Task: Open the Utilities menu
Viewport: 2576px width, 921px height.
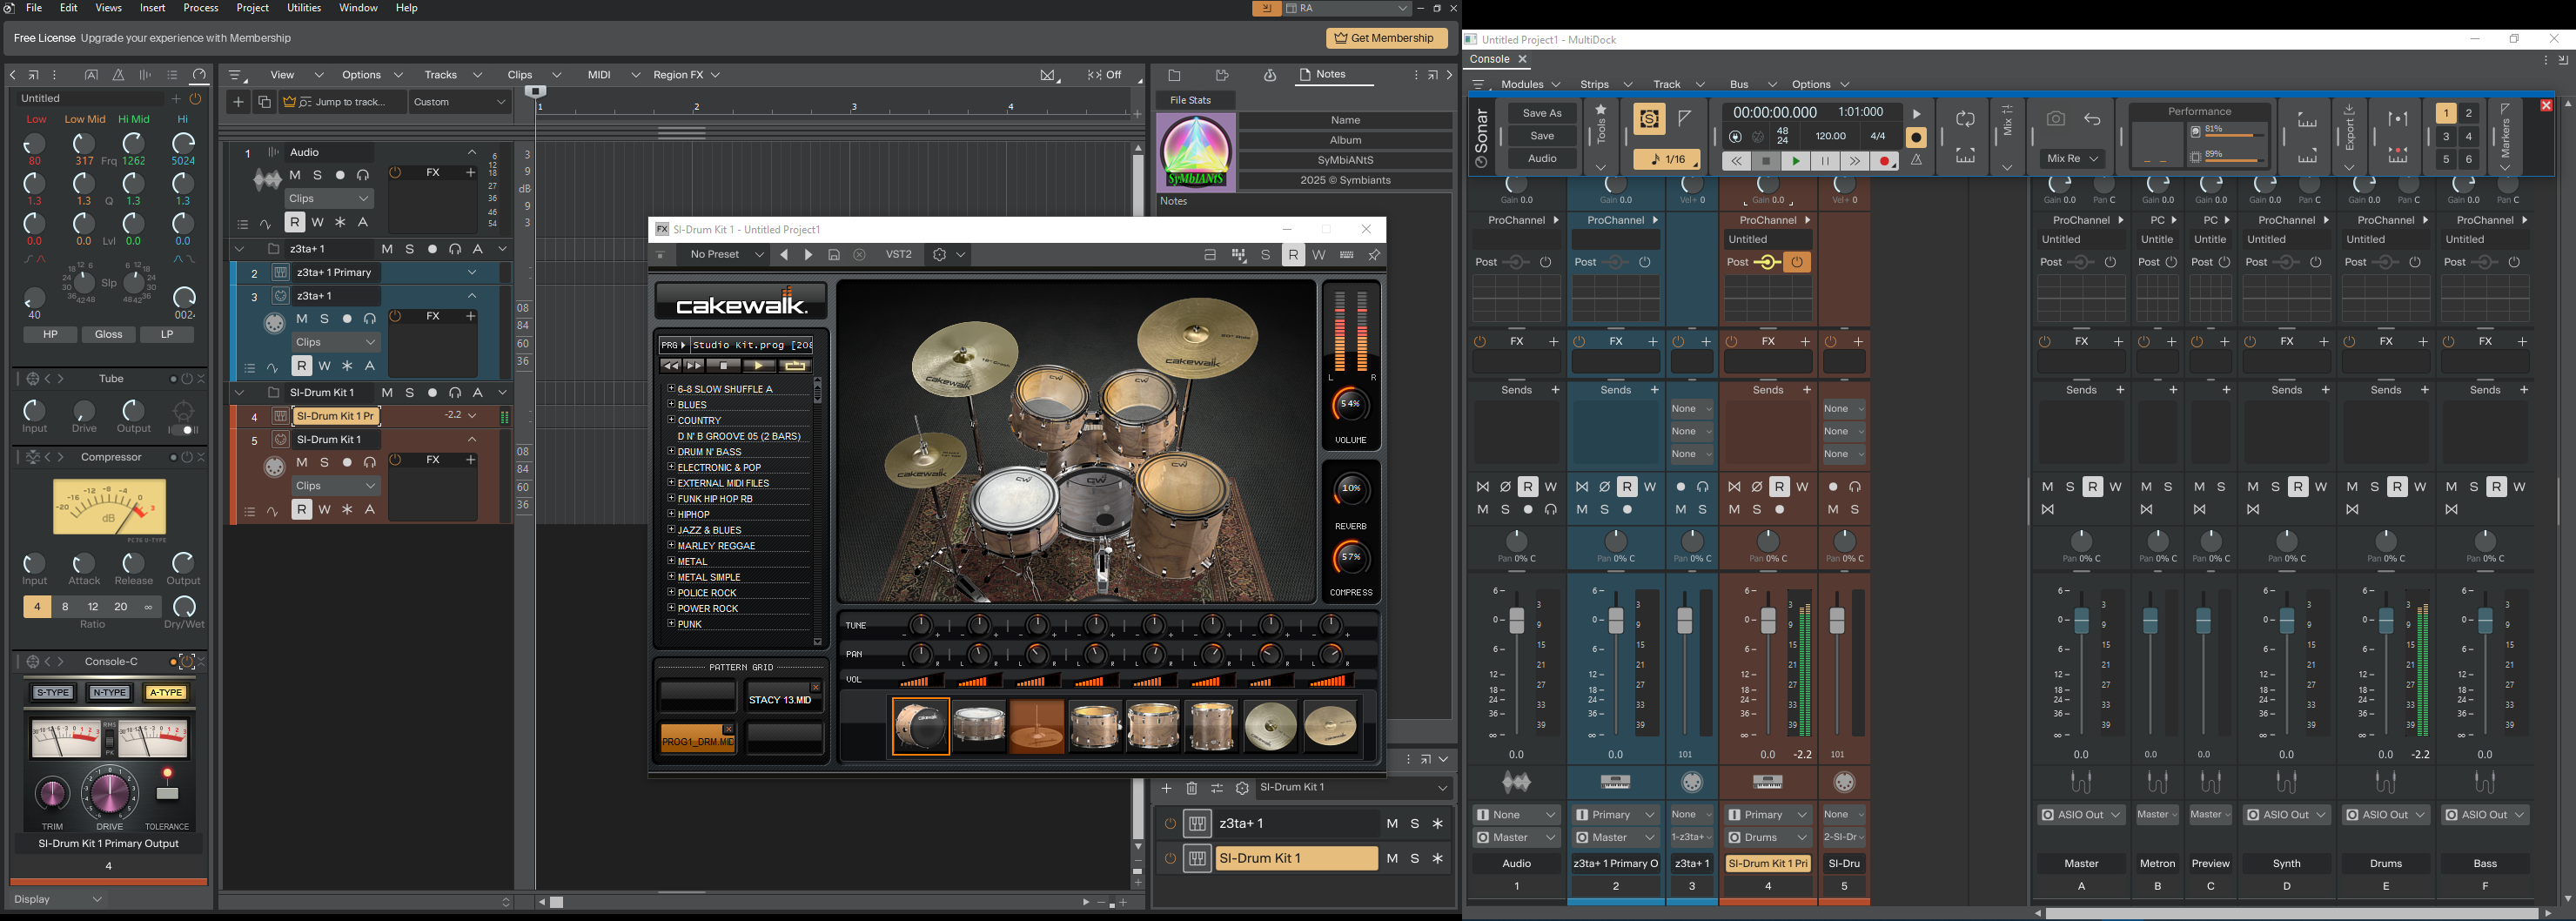Action: 304,8
